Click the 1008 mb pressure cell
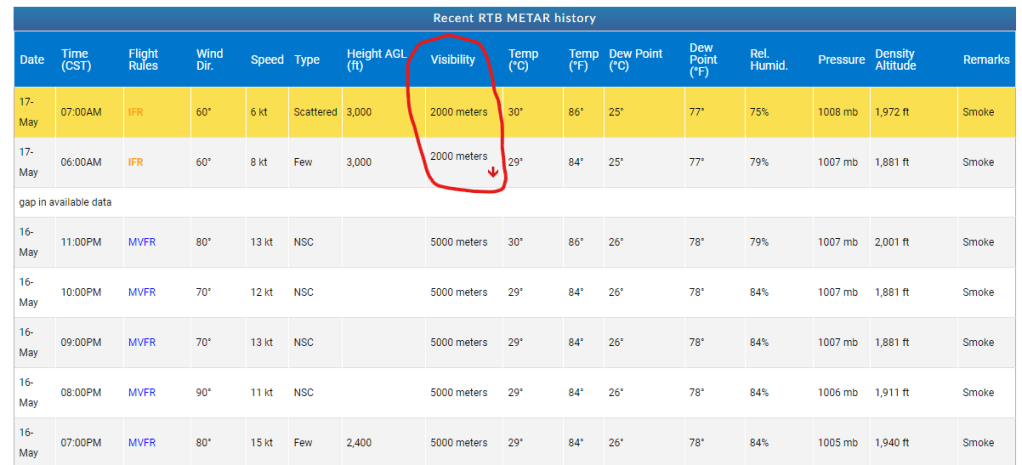 pyautogui.click(x=837, y=112)
